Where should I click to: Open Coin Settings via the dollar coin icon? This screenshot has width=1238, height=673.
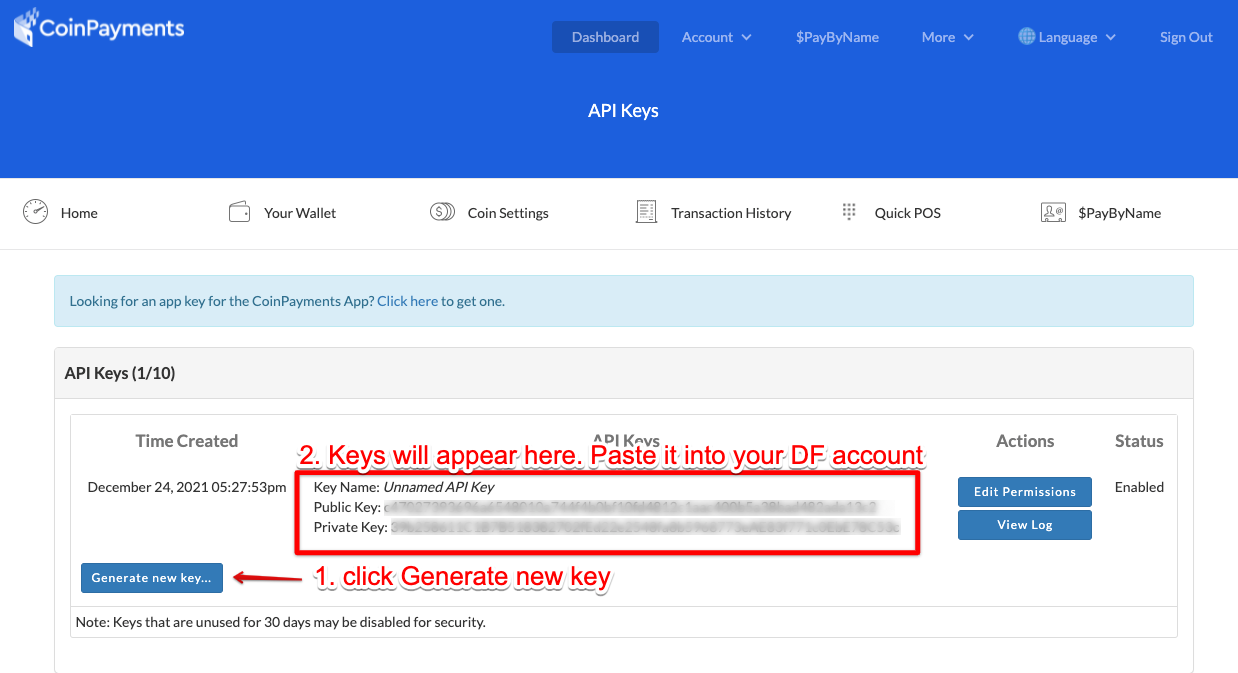442,212
